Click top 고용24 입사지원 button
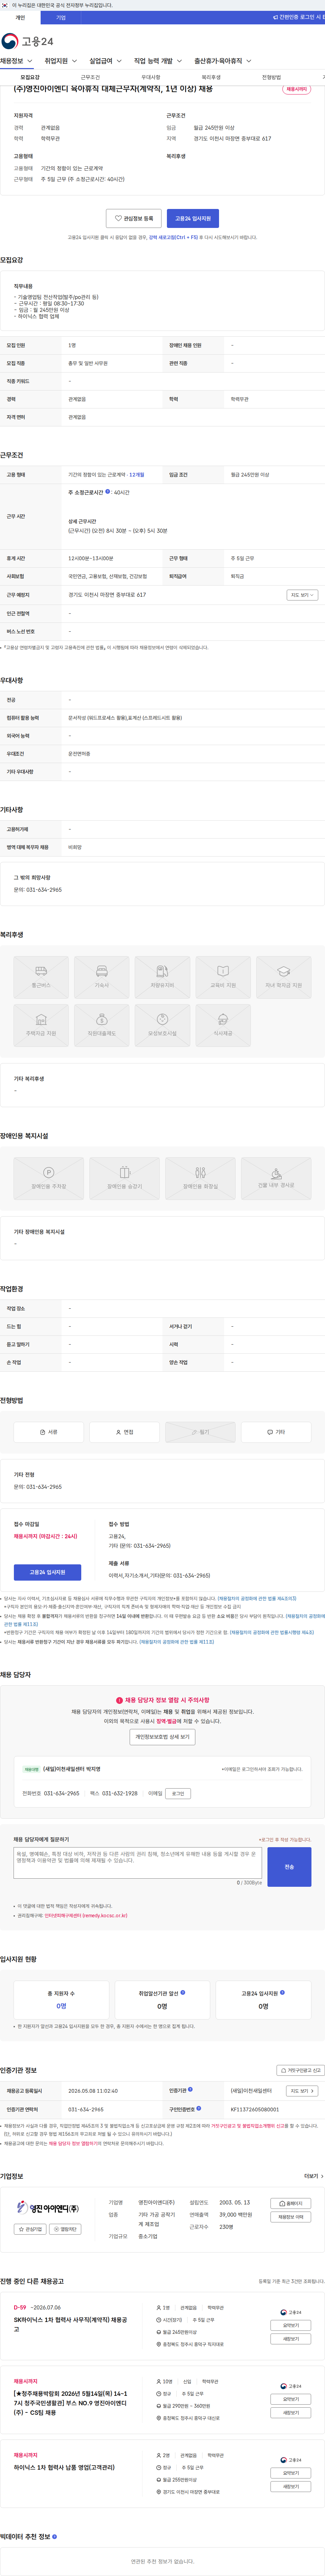Screen dimensions: 325x2576 pos(193,218)
